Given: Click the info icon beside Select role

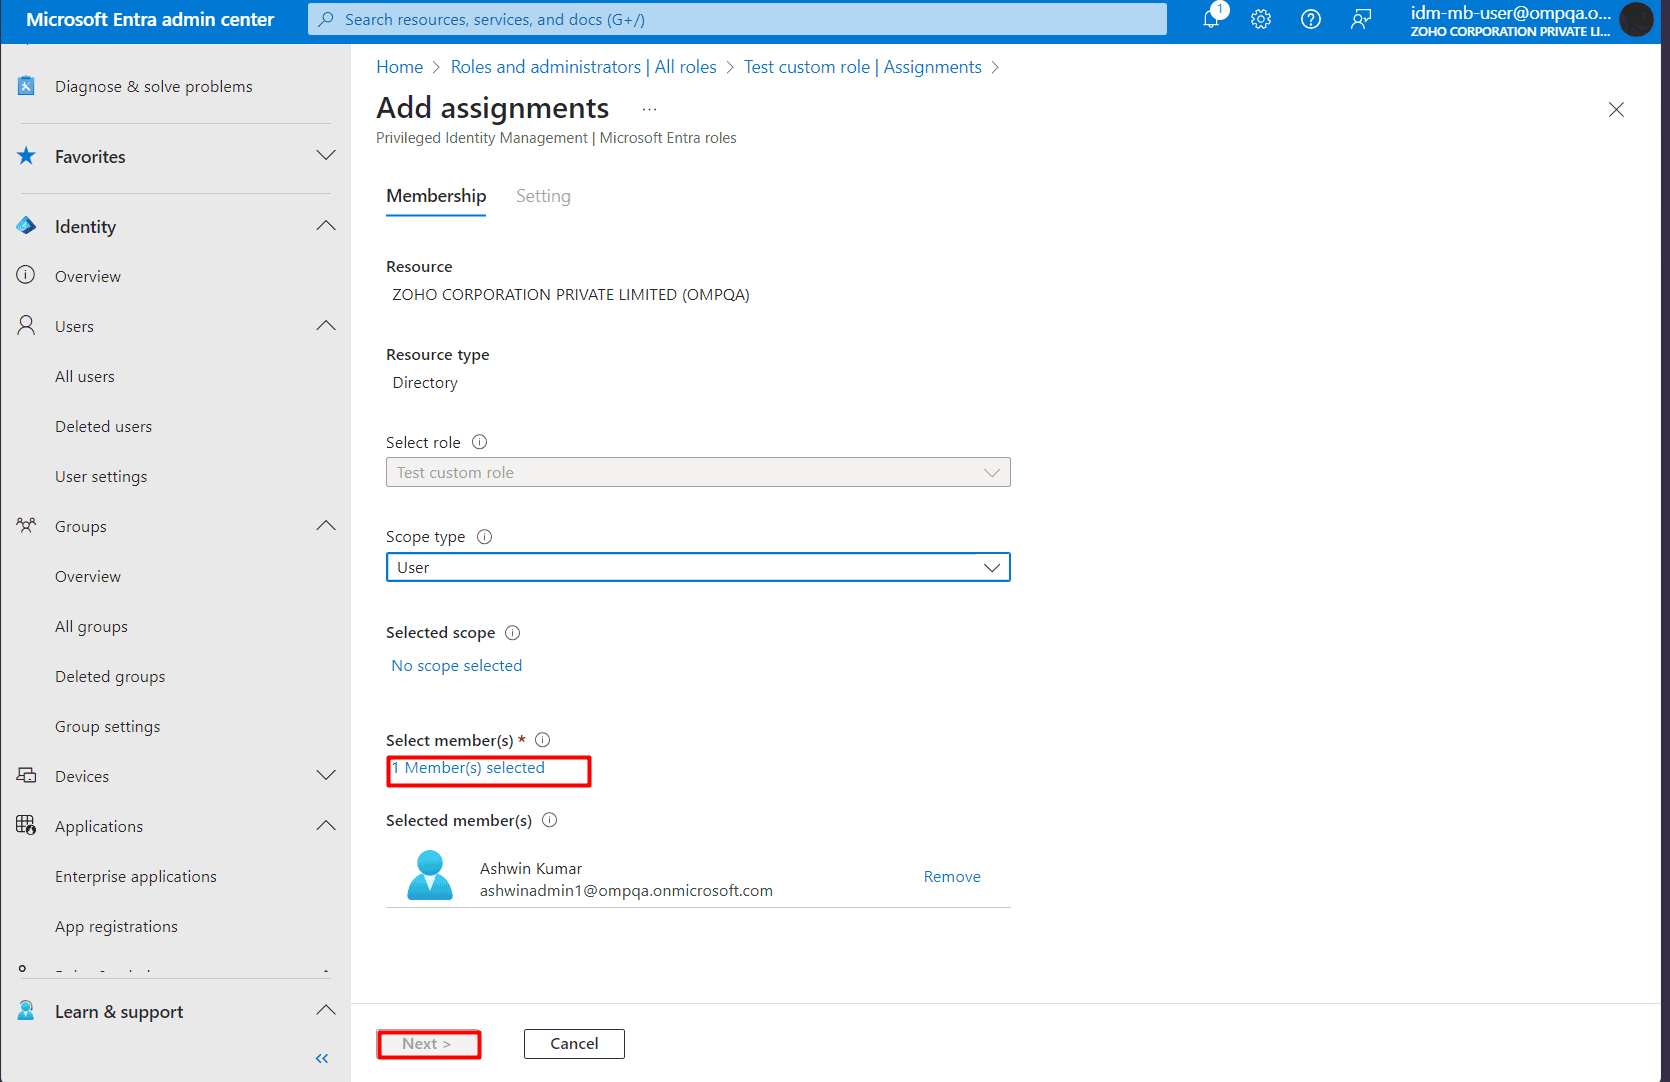Looking at the screenshot, I should pyautogui.click(x=479, y=442).
